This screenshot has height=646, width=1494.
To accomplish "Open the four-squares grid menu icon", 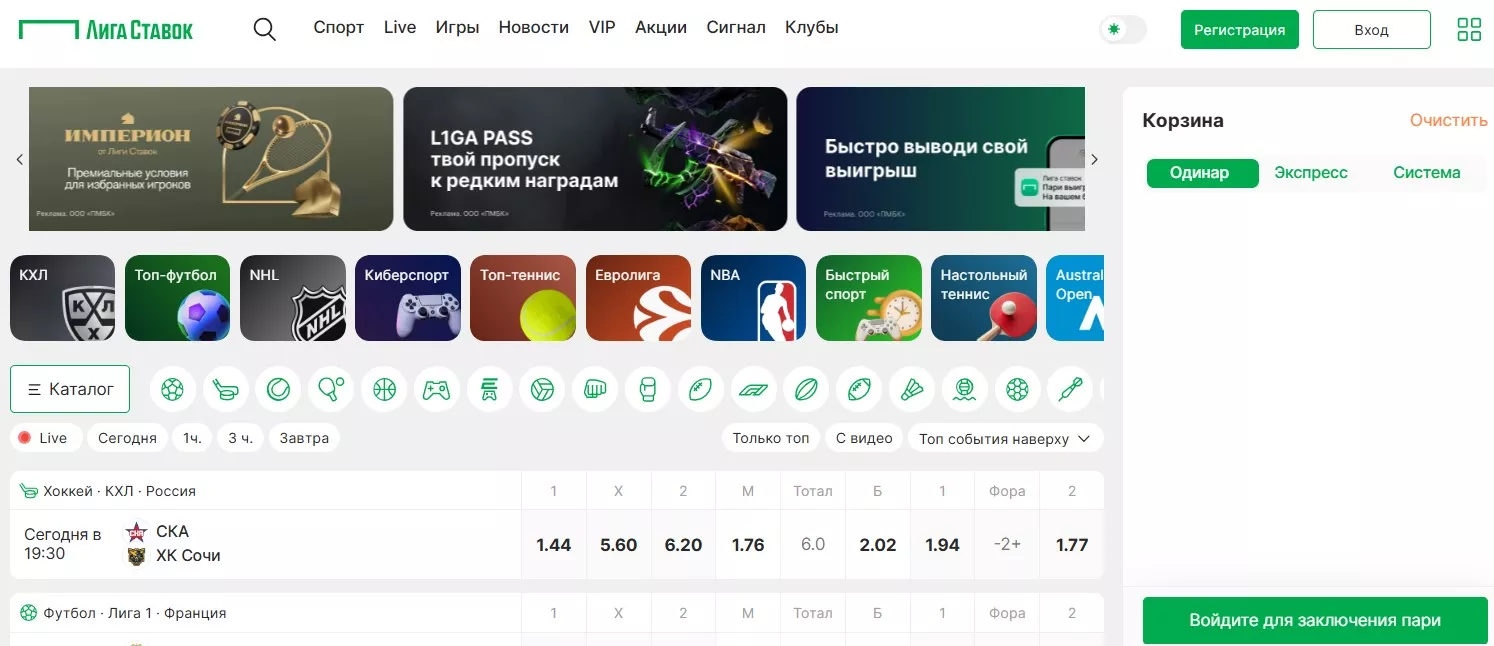I will pos(1469,29).
